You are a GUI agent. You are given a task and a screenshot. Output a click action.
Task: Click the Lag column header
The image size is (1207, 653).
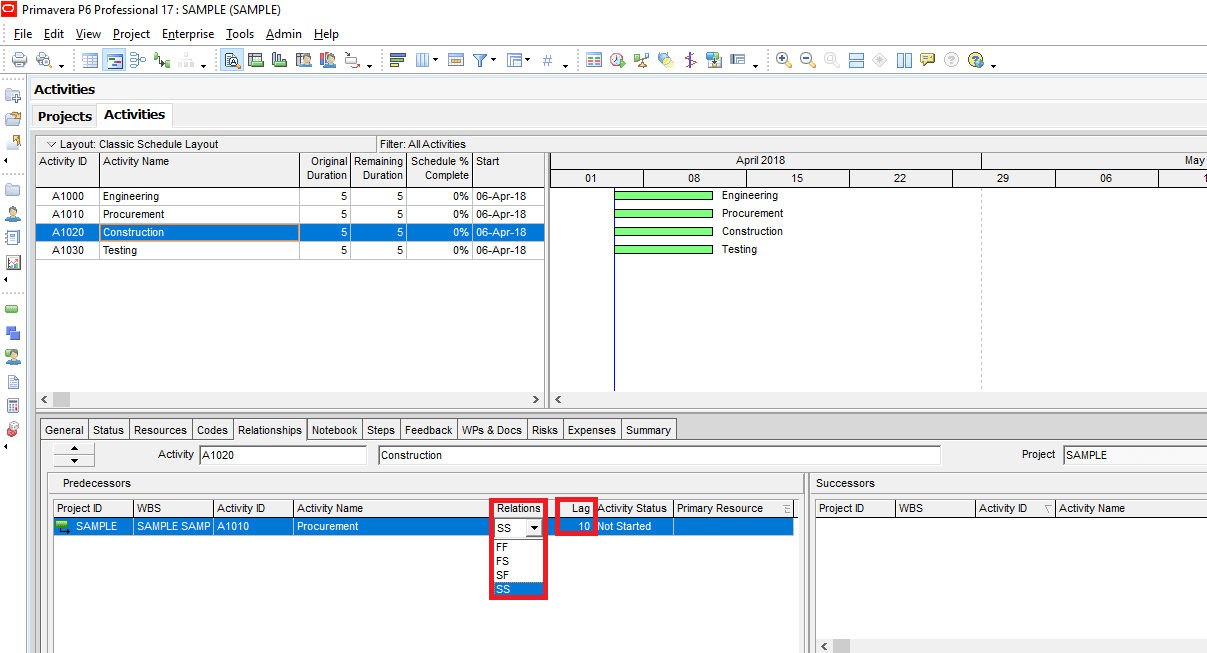click(575, 508)
